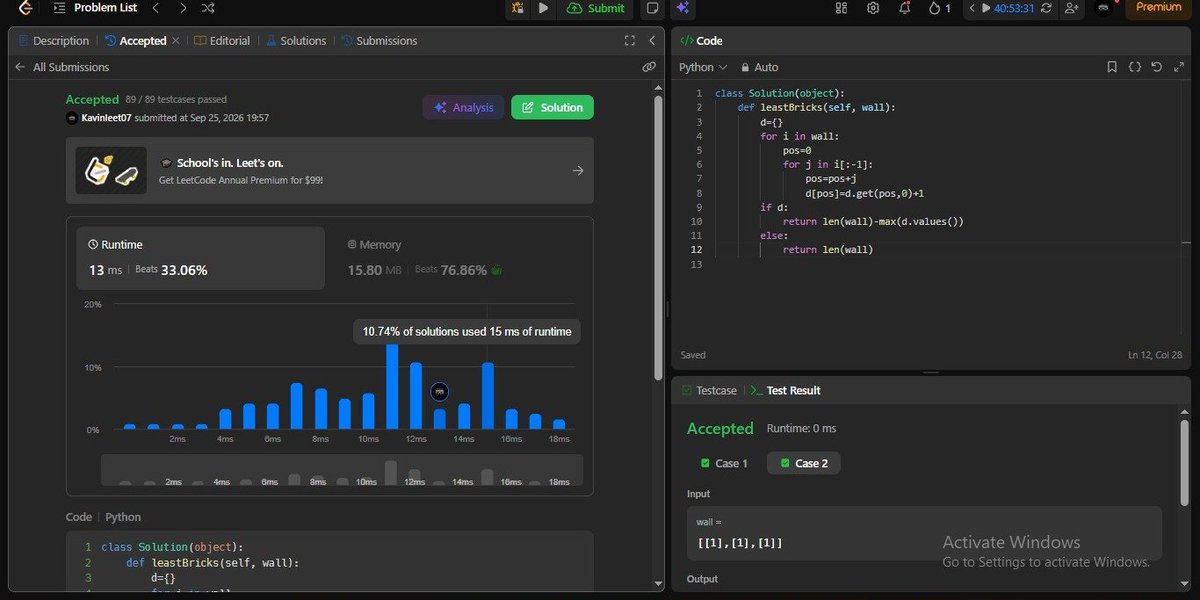Click the green Solution button
Image resolution: width=1200 pixels, height=600 pixels.
tap(552, 108)
